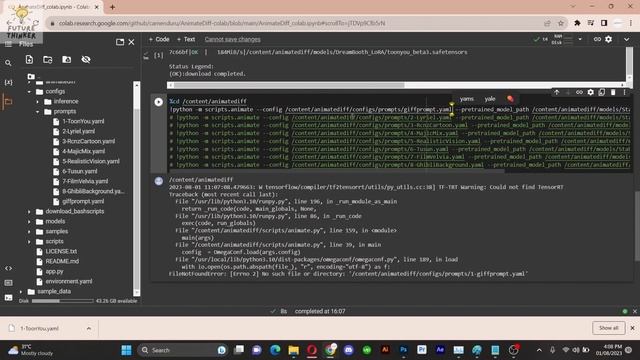Expand the scripts folder
The height and width of the screenshot is (360, 640).
(29, 242)
